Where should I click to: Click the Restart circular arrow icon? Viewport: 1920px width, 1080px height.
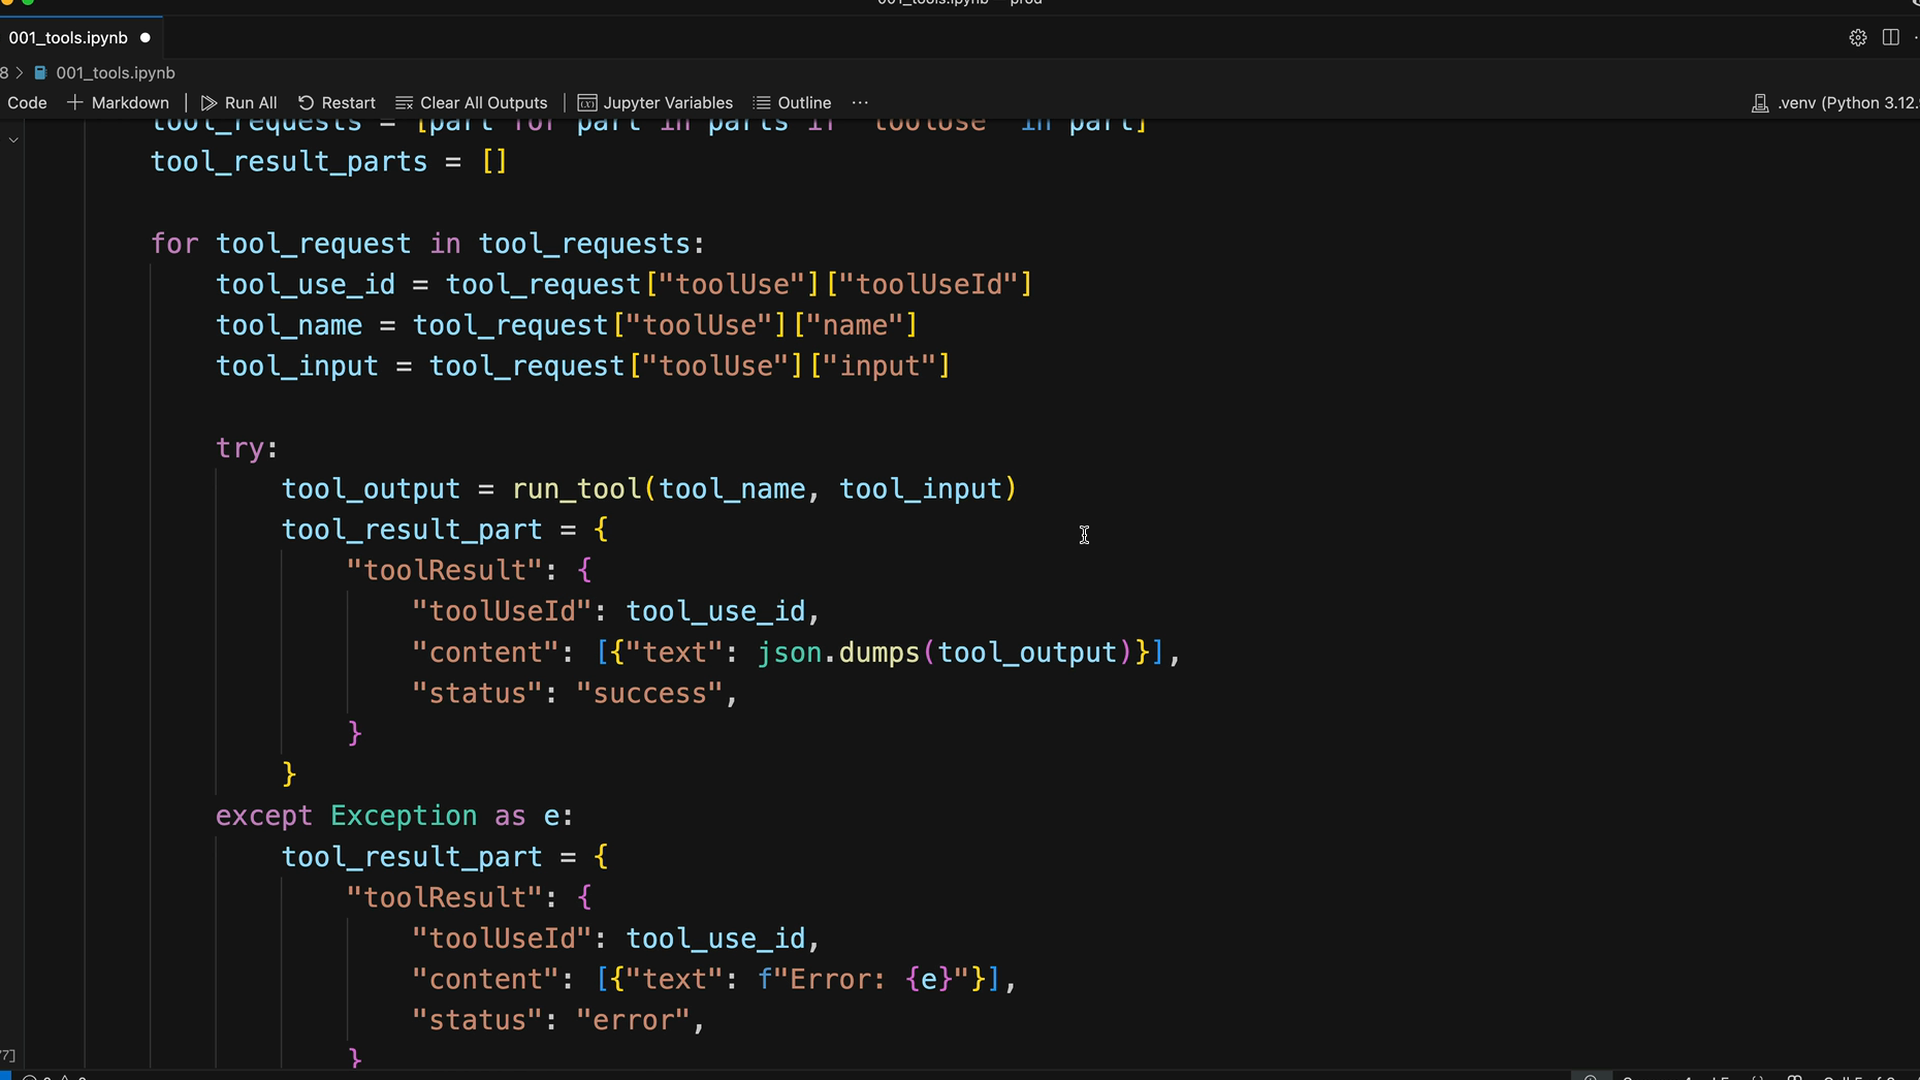click(x=306, y=103)
